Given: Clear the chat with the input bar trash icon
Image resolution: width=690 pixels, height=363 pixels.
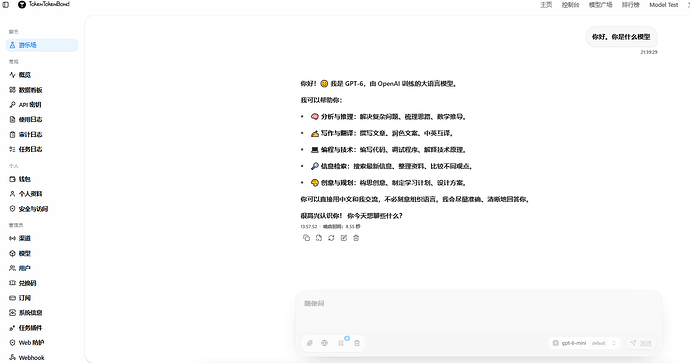Looking at the screenshot, I should point(357,343).
